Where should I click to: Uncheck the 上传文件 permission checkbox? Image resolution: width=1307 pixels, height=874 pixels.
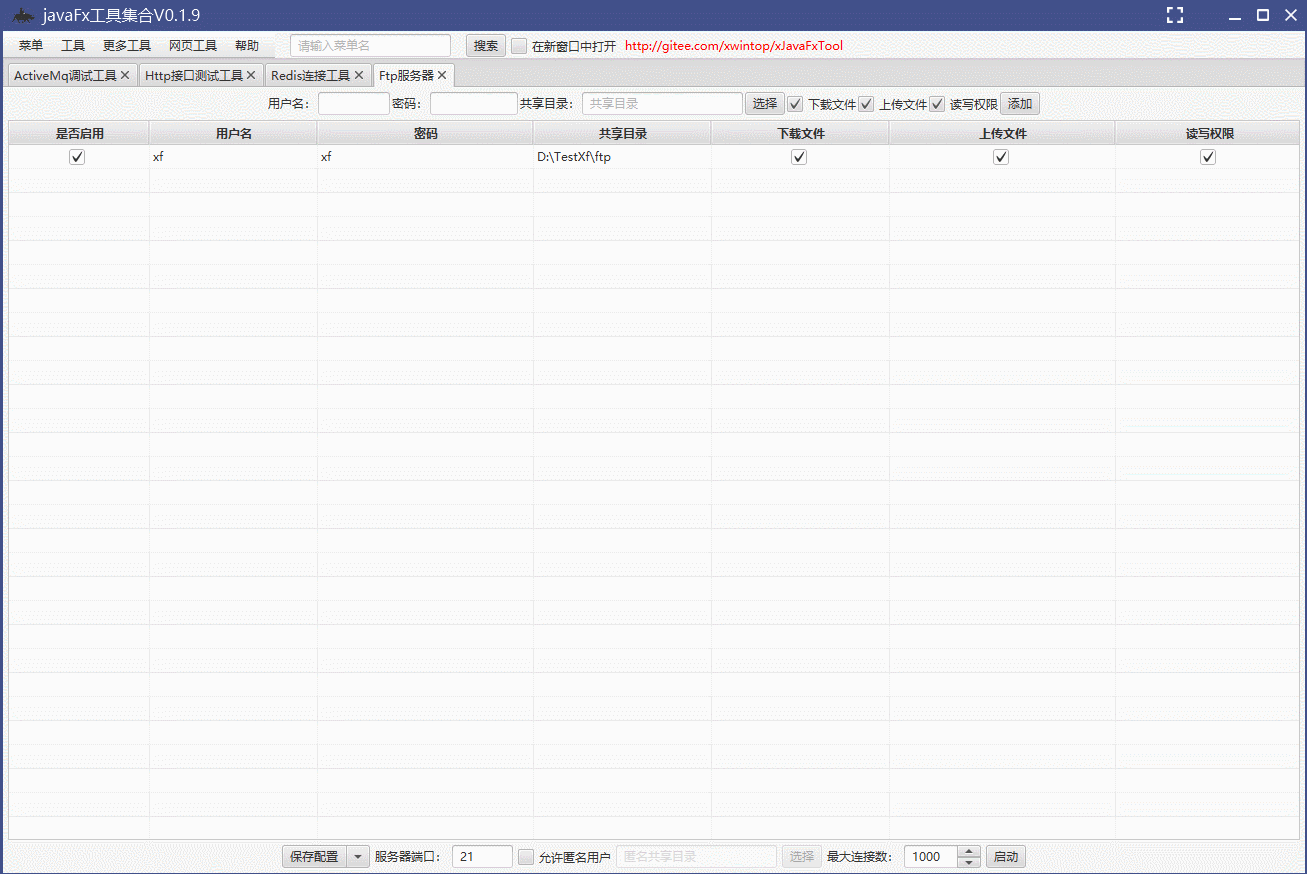tap(866, 103)
